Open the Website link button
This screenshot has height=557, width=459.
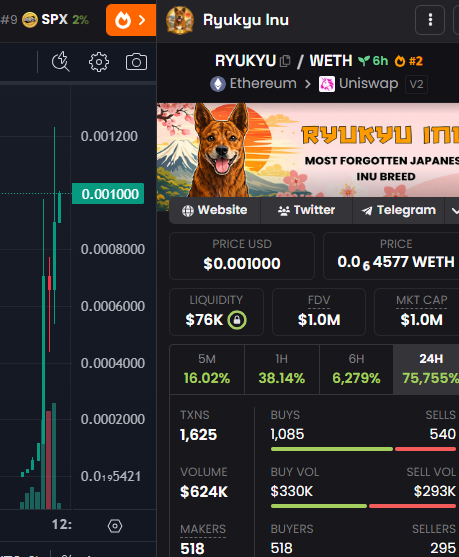[x=215, y=210]
